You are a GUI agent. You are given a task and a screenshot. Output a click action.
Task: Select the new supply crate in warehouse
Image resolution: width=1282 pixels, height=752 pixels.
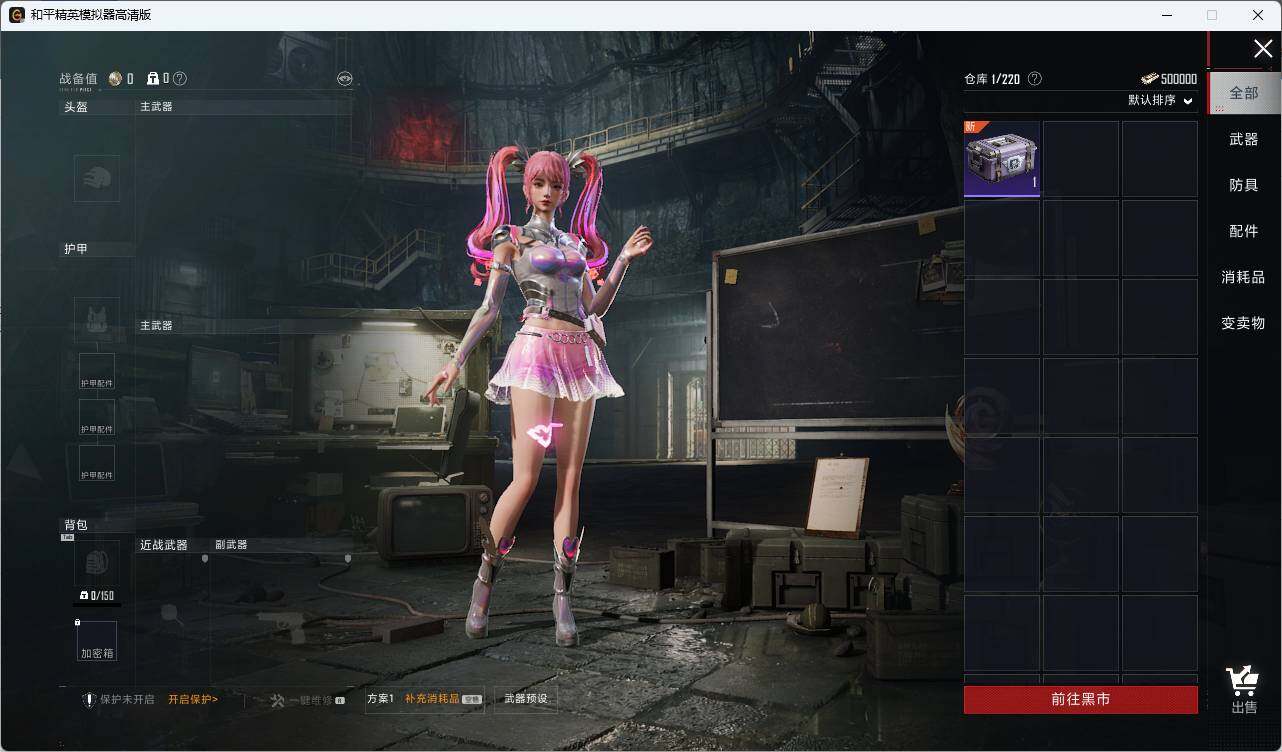pyautogui.click(x=1002, y=159)
